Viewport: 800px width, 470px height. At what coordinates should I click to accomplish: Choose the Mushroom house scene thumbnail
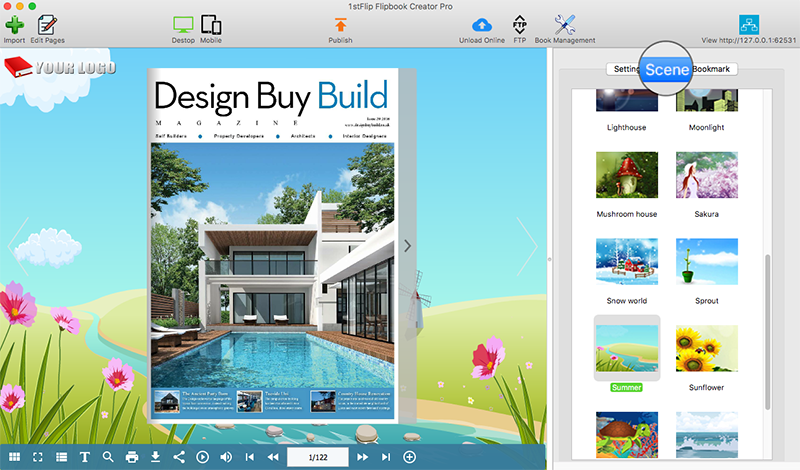pyautogui.click(x=627, y=175)
